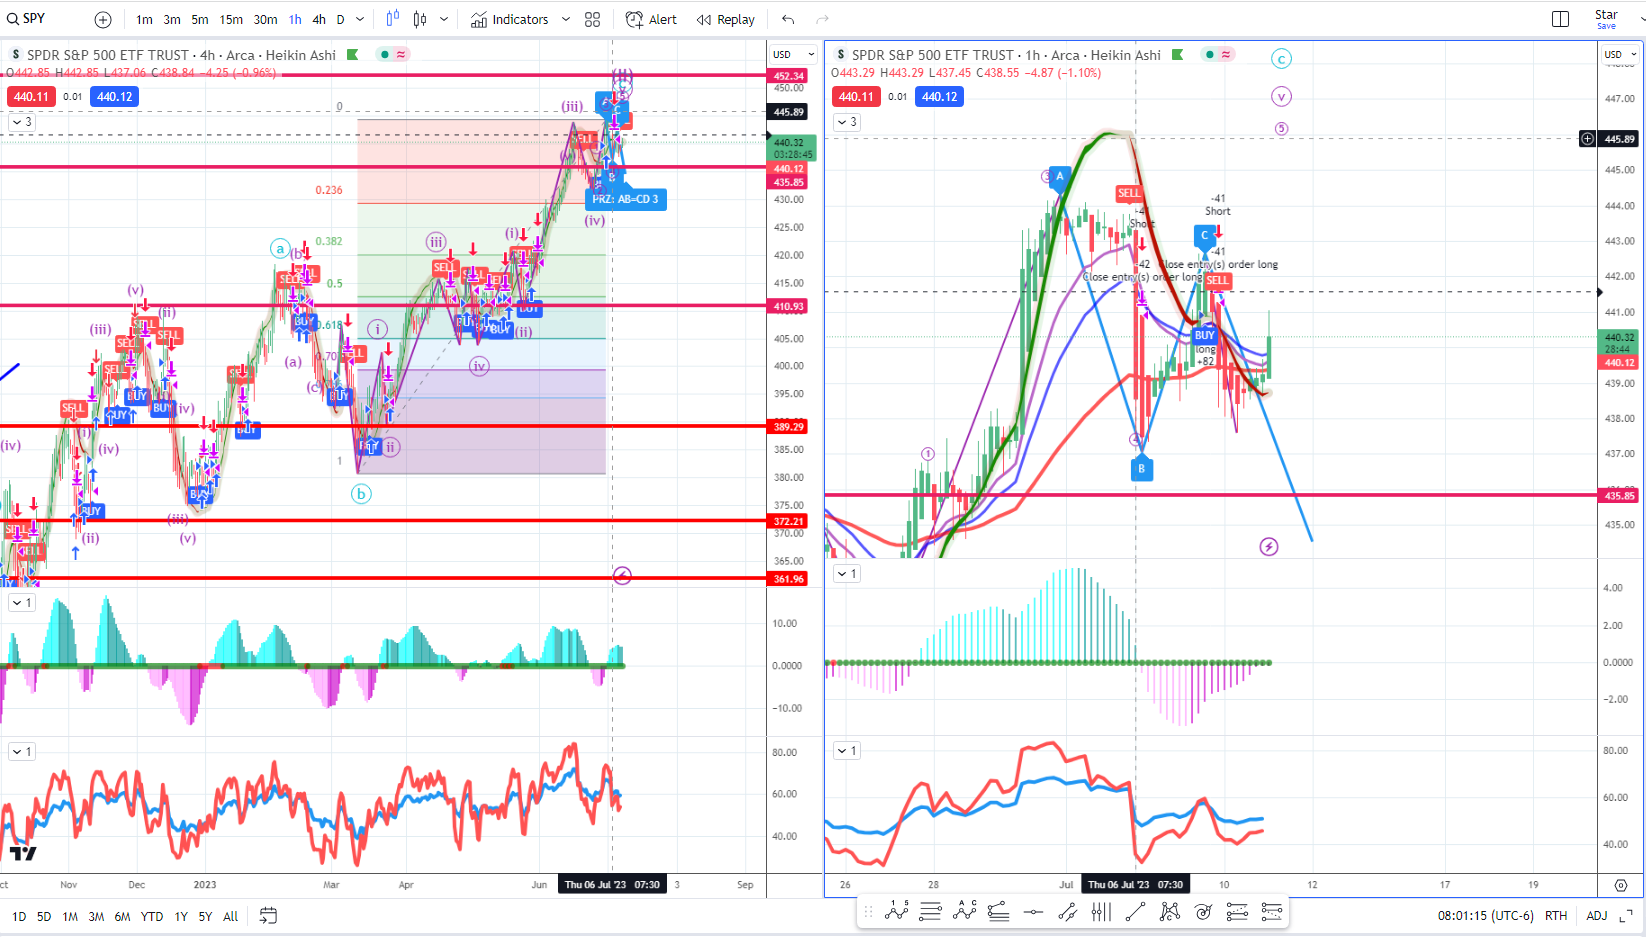This screenshot has height=937, width=1646.
Task: Choose the D daily timeframe
Action: (x=340, y=20)
